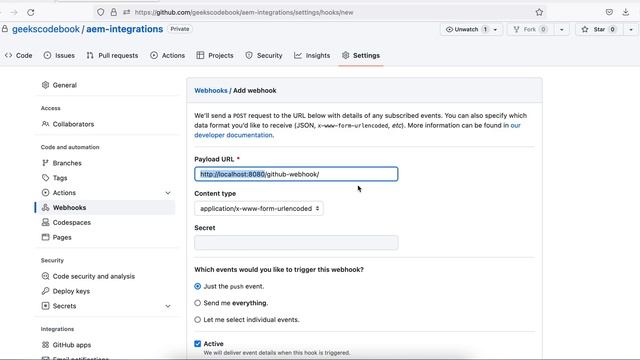Image resolution: width=640 pixels, height=360 pixels.
Task: Select Just the push event radio
Action: [198, 286]
